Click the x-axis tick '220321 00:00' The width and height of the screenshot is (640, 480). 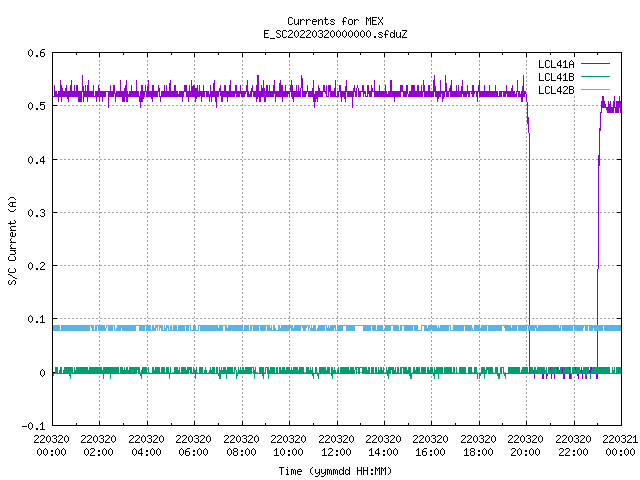pyautogui.click(x=620, y=446)
